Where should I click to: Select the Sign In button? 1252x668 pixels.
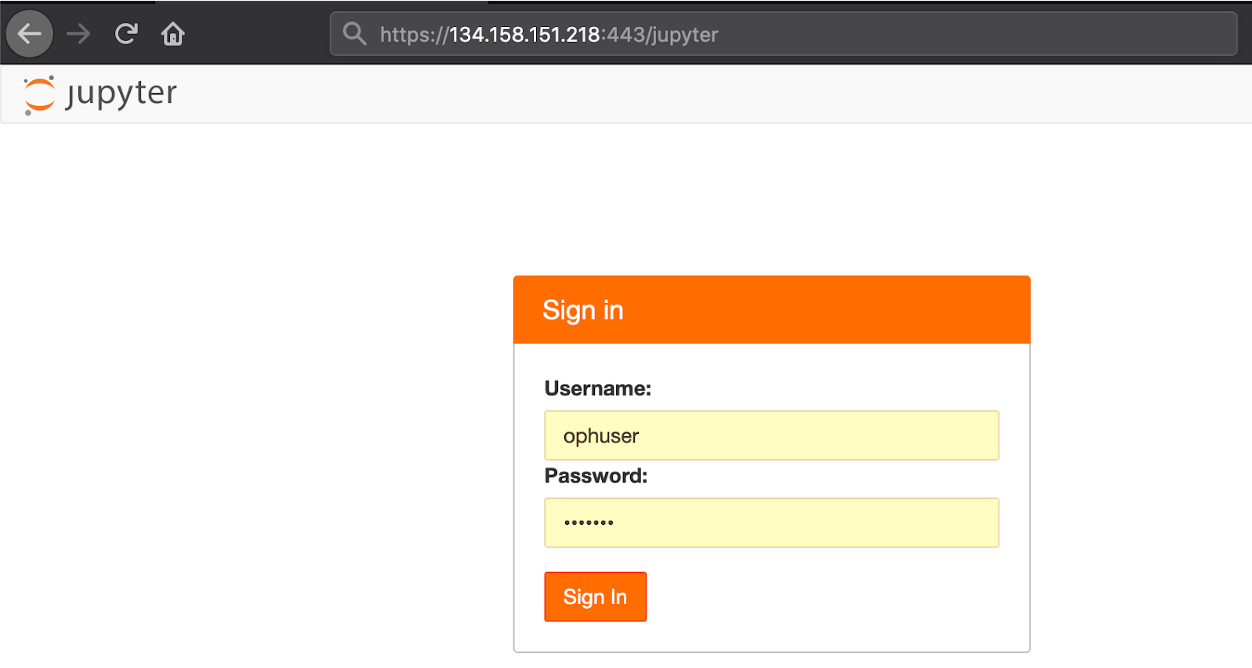tap(595, 596)
